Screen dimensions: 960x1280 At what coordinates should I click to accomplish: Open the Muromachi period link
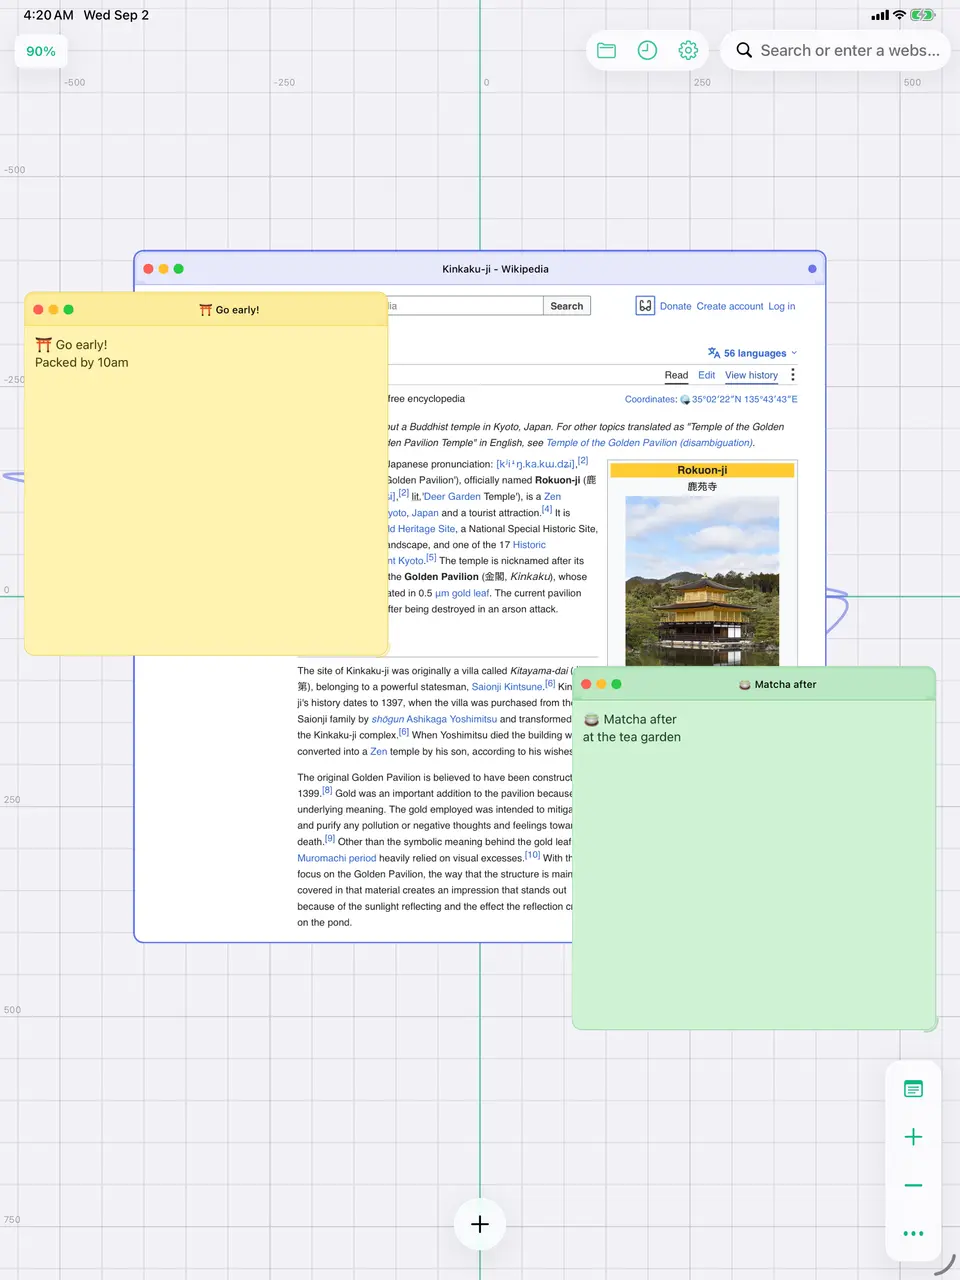(x=337, y=858)
